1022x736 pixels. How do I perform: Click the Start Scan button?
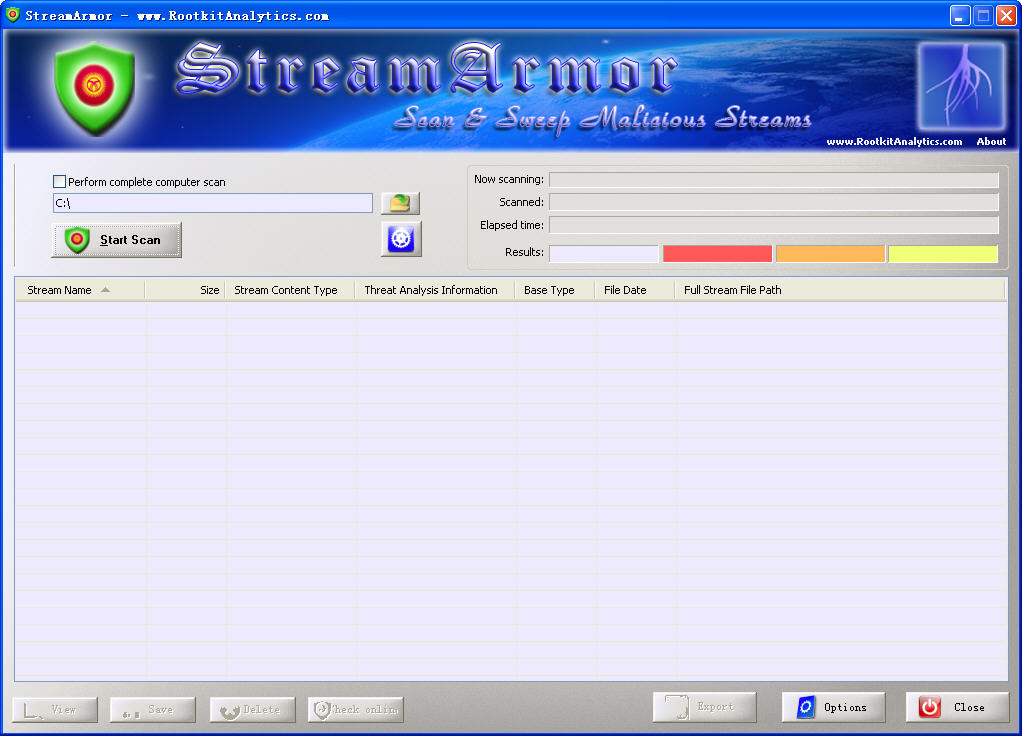117,240
